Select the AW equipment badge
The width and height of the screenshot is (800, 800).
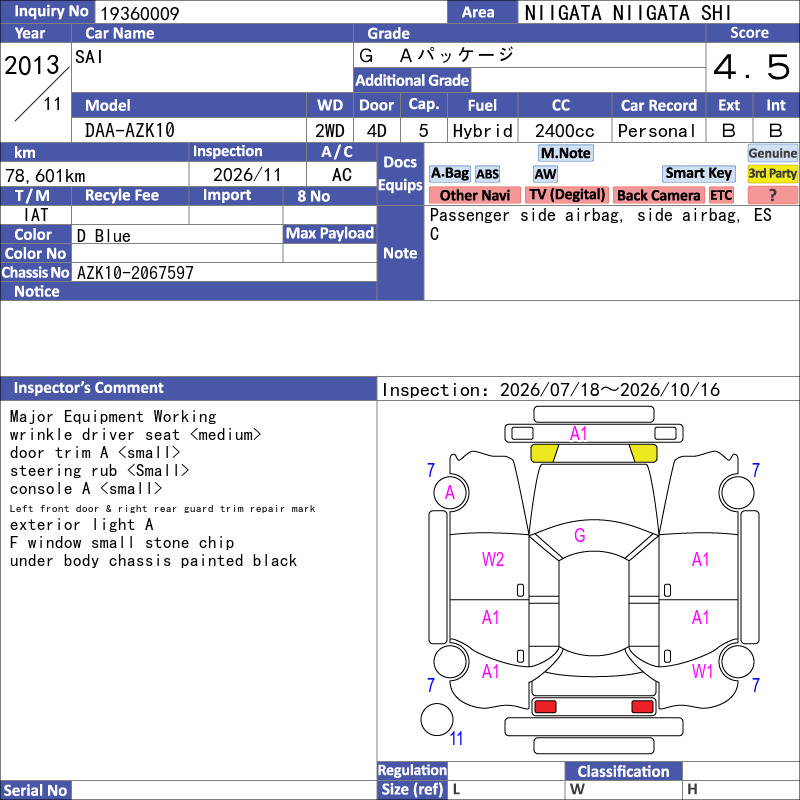[545, 174]
